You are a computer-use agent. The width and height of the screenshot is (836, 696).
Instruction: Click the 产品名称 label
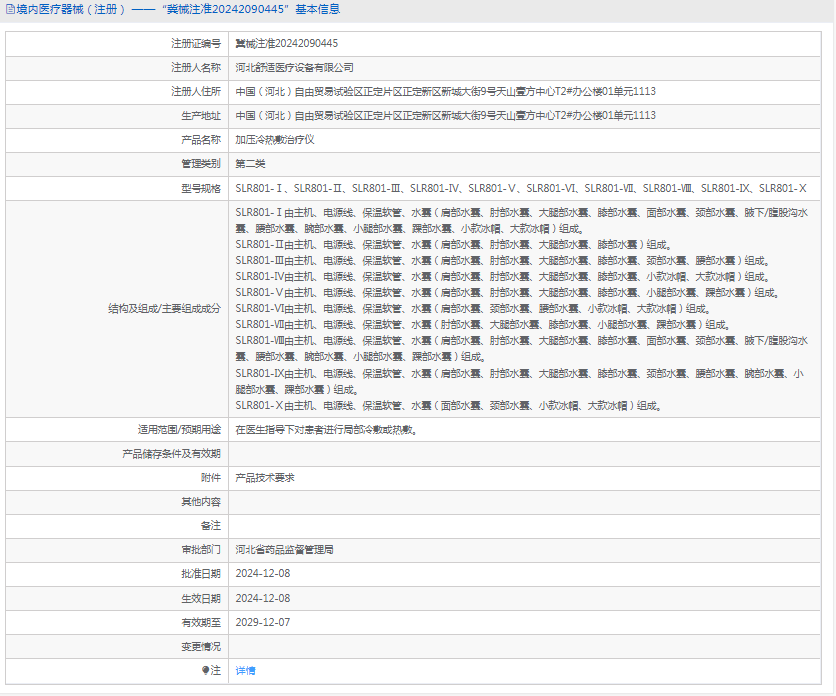201,140
